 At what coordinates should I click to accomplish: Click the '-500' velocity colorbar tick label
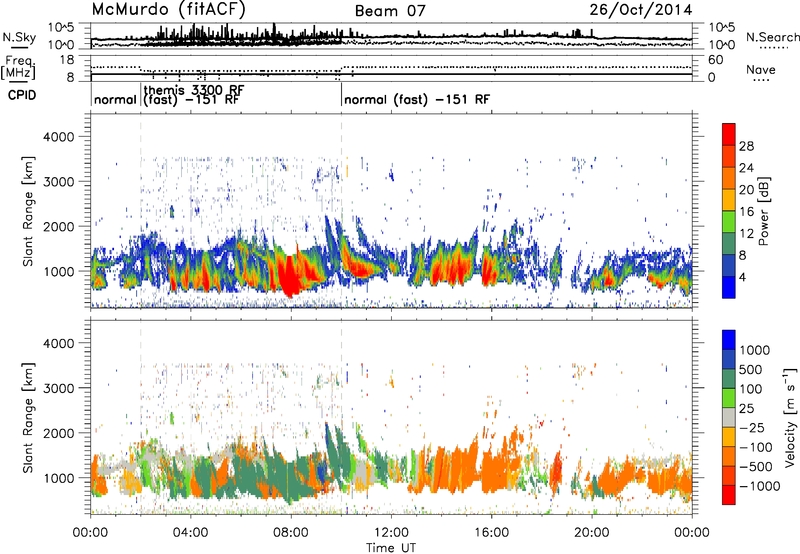tap(756, 466)
